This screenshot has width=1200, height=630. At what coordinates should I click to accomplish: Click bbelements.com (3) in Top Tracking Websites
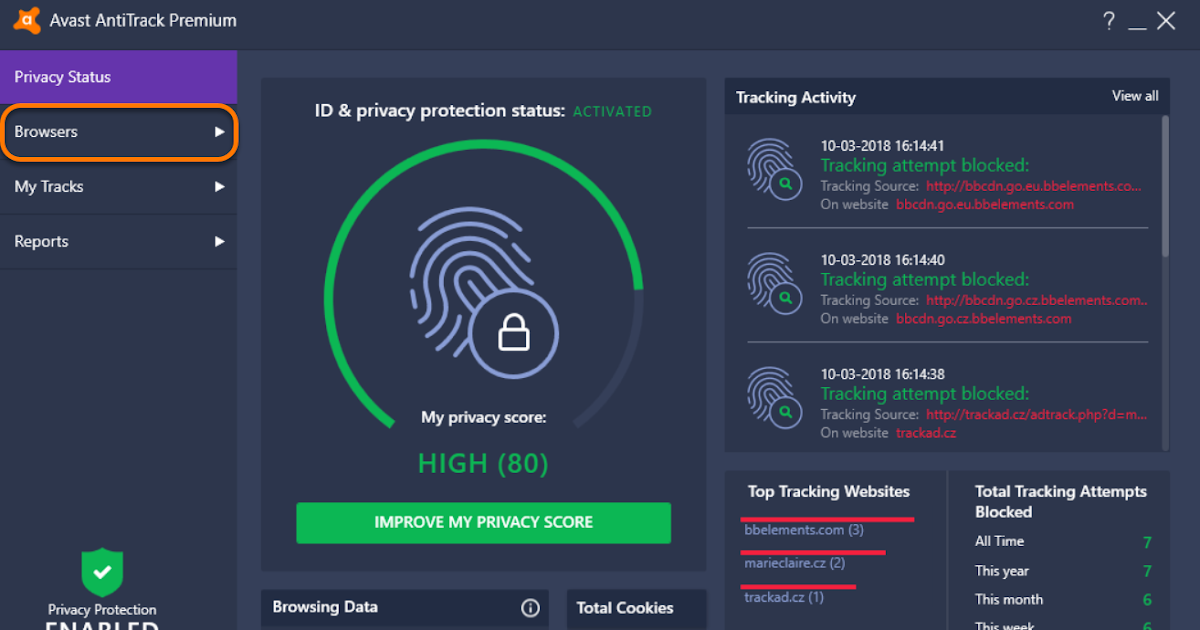pos(804,530)
